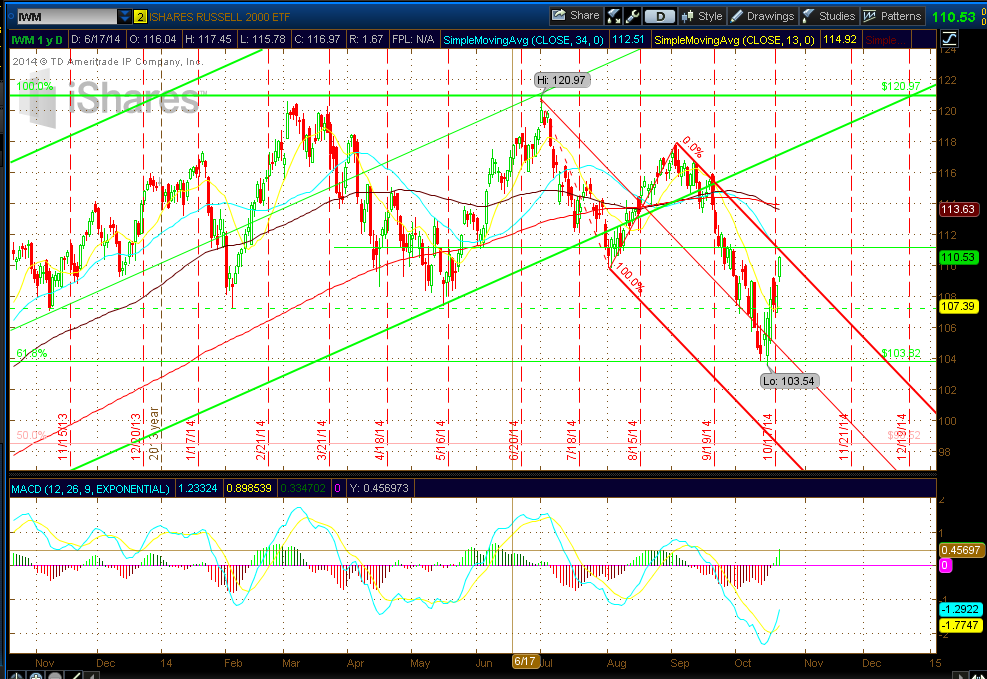Click the left arrow expander at bottom

[92, 676]
